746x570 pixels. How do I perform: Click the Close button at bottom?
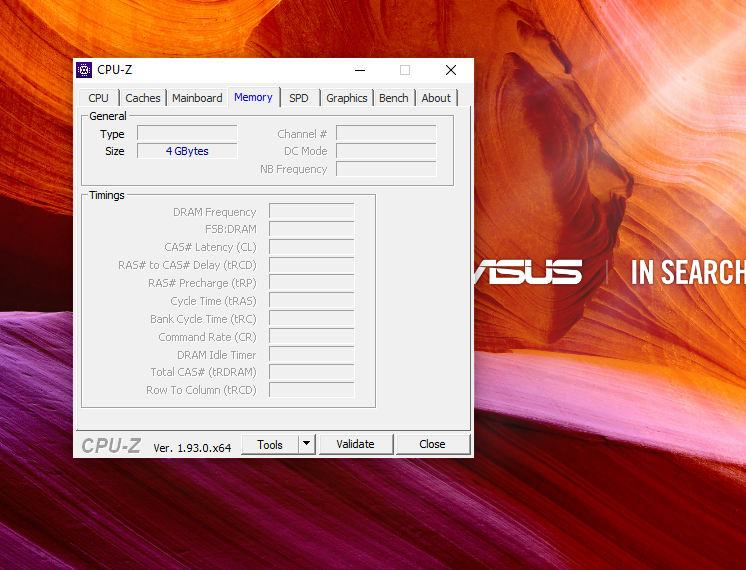pos(432,444)
